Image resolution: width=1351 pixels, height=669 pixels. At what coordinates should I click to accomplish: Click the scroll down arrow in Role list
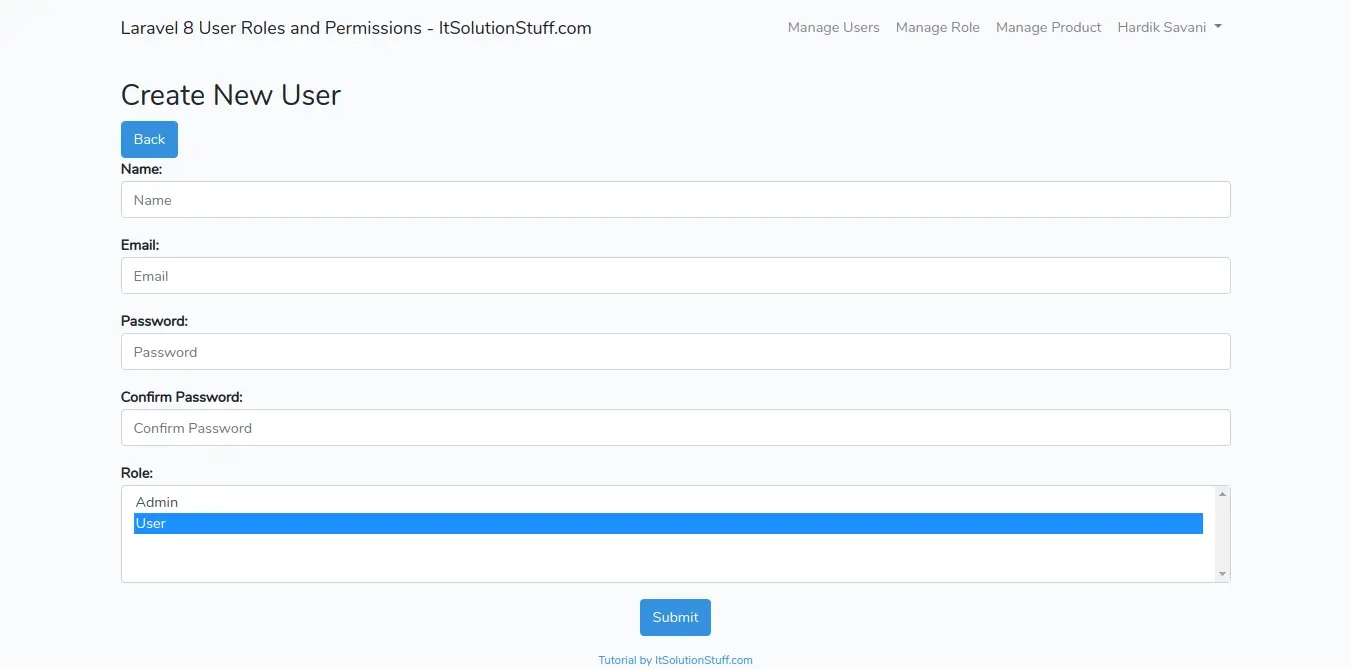pos(1221,574)
